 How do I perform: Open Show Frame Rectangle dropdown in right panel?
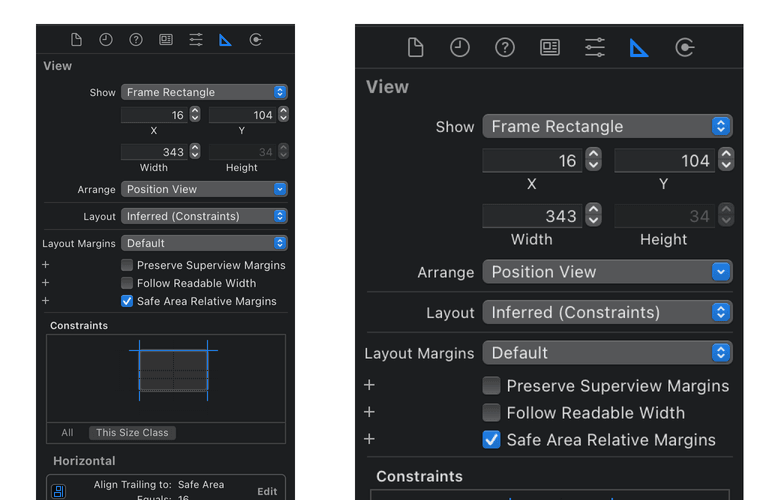(607, 126)
